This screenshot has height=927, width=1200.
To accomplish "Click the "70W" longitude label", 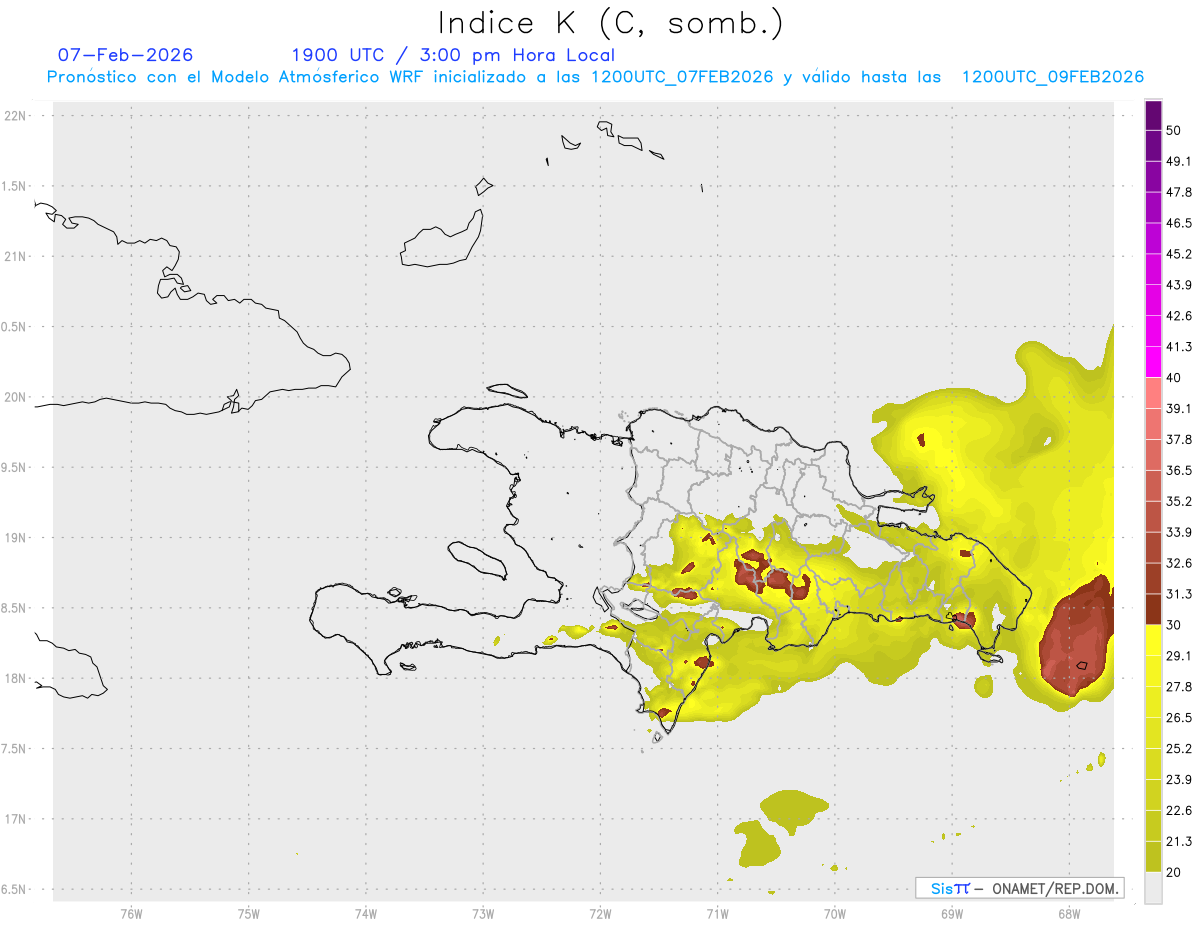I will 835,913.
